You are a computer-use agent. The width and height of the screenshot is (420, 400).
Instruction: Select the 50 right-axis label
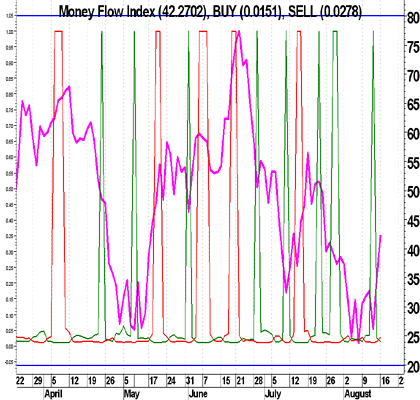click(x=413, y=192)
